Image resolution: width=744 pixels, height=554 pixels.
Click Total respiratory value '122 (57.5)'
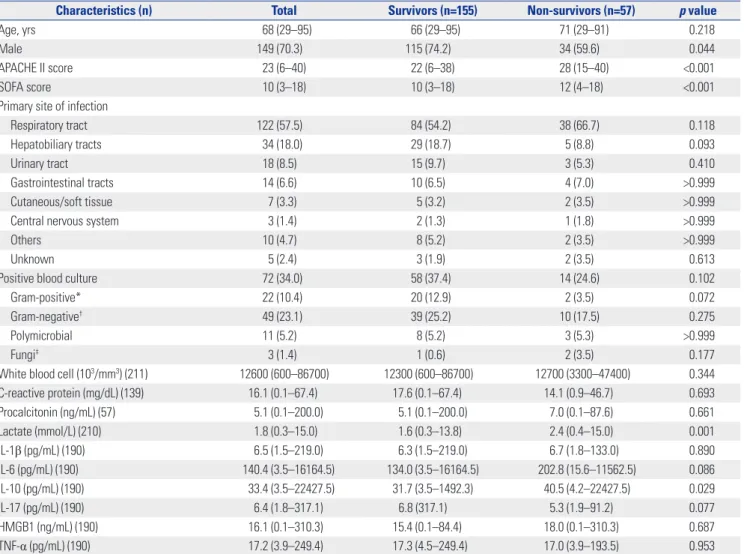click(x=279, y=126)
